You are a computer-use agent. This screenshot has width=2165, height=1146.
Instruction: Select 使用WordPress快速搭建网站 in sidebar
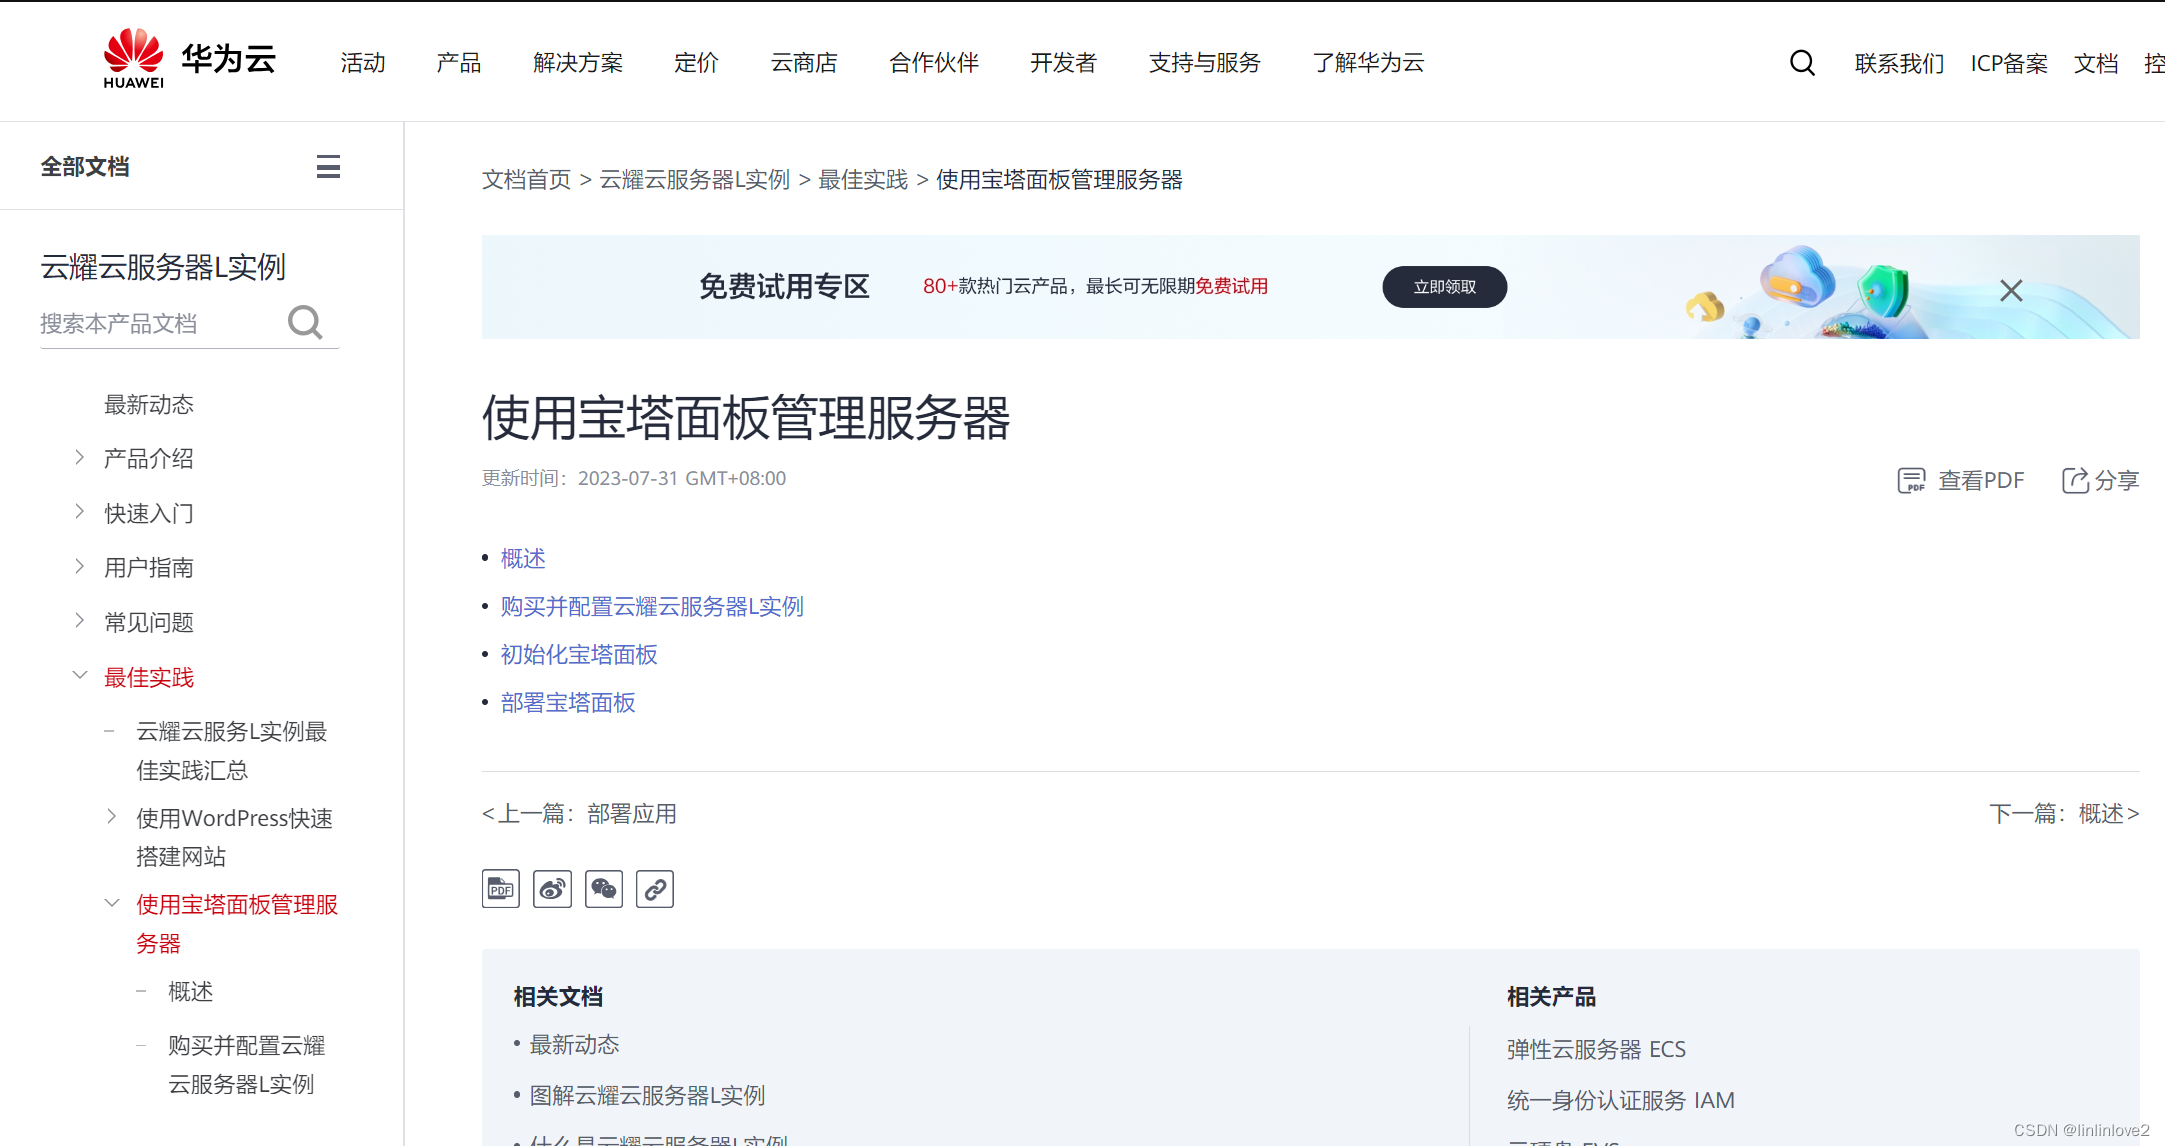click(235, 837)
